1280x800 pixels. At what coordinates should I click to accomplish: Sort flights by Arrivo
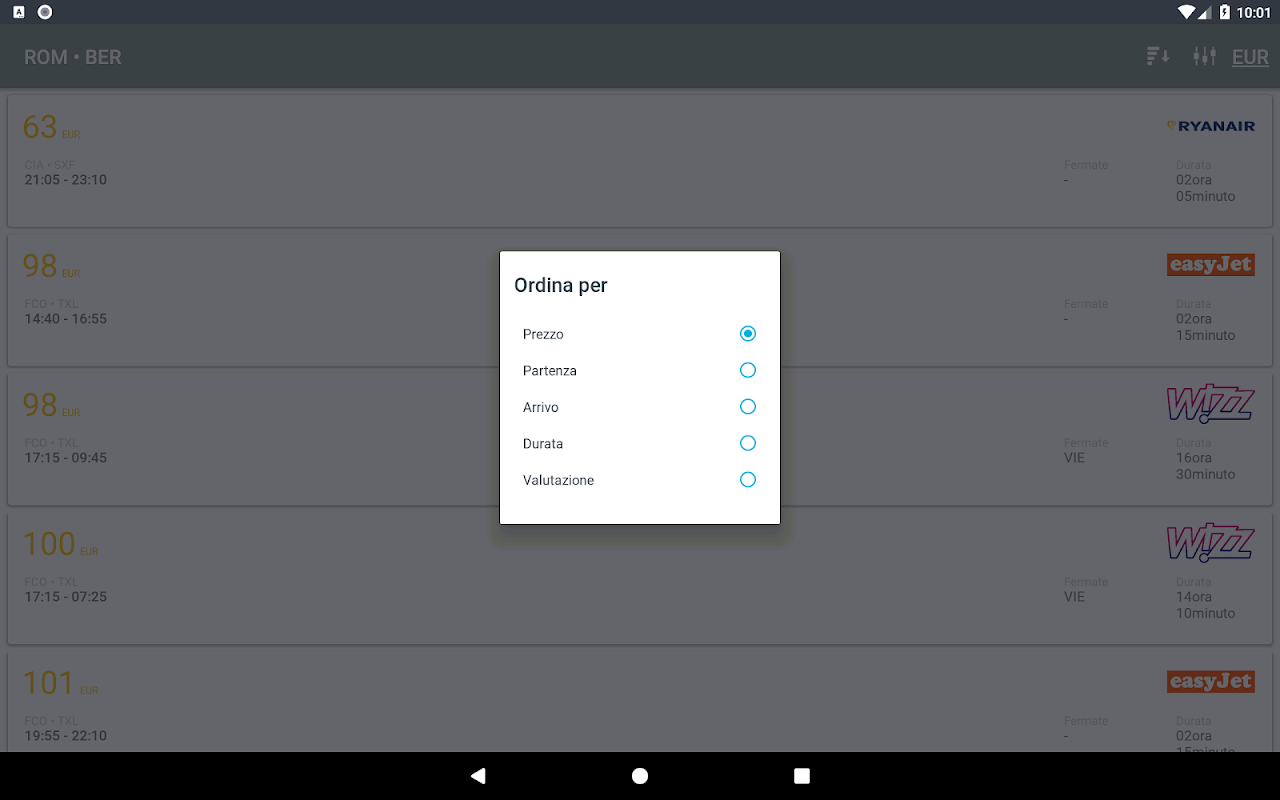(640, 407)
